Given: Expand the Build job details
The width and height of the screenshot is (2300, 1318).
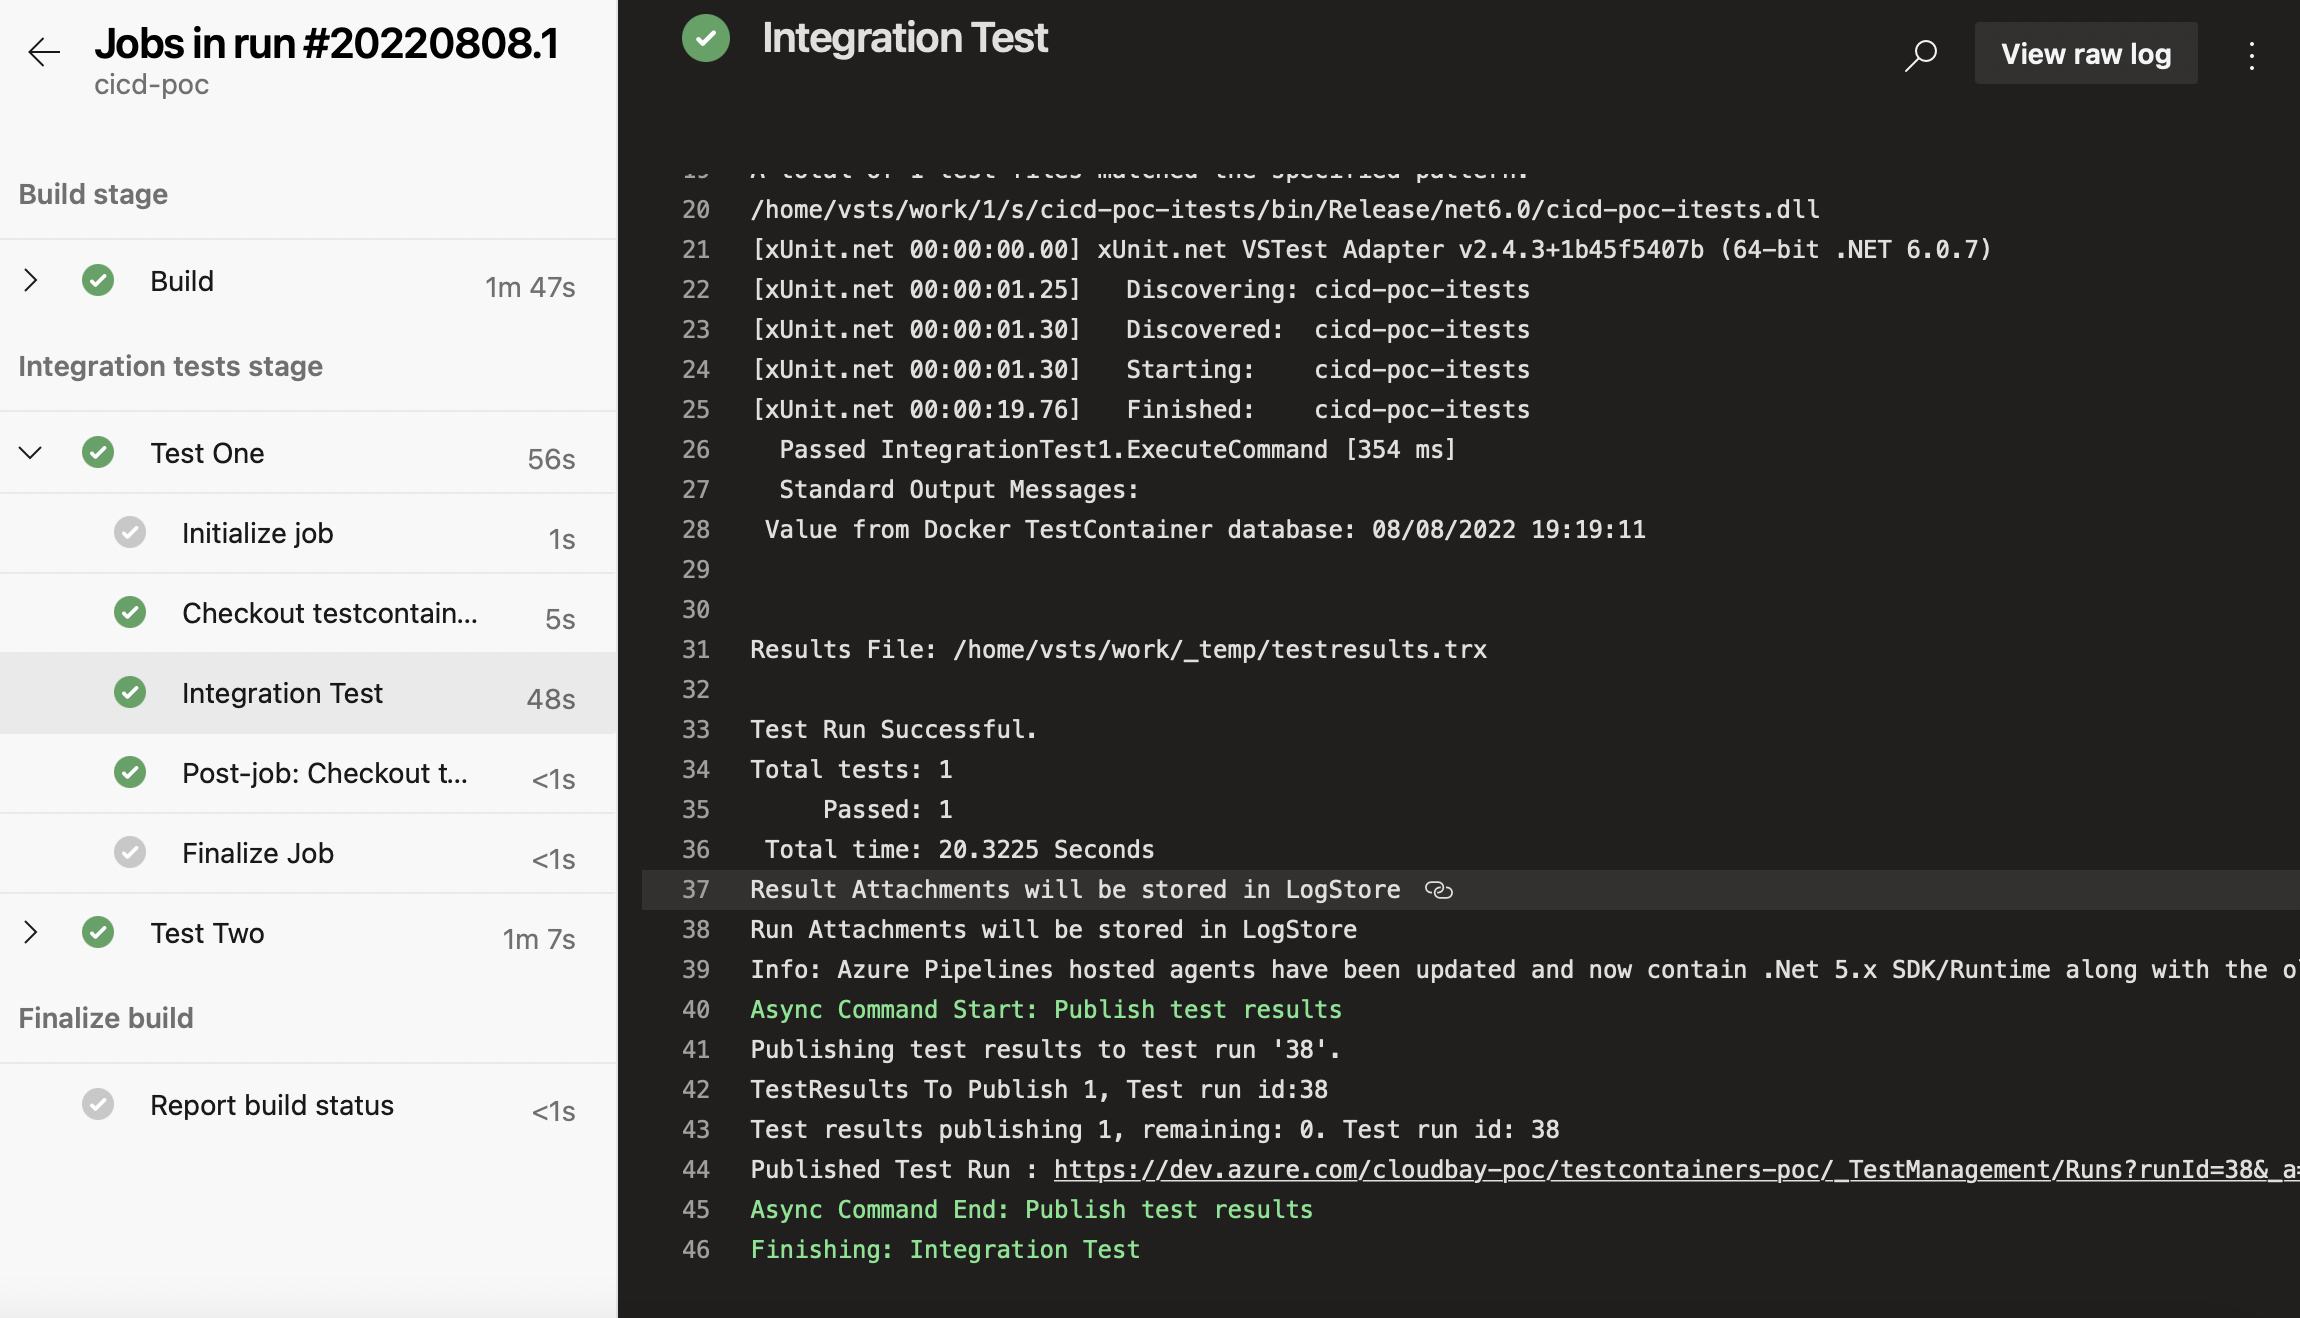Looking at the screenshot, I should (x=30, y=280).
